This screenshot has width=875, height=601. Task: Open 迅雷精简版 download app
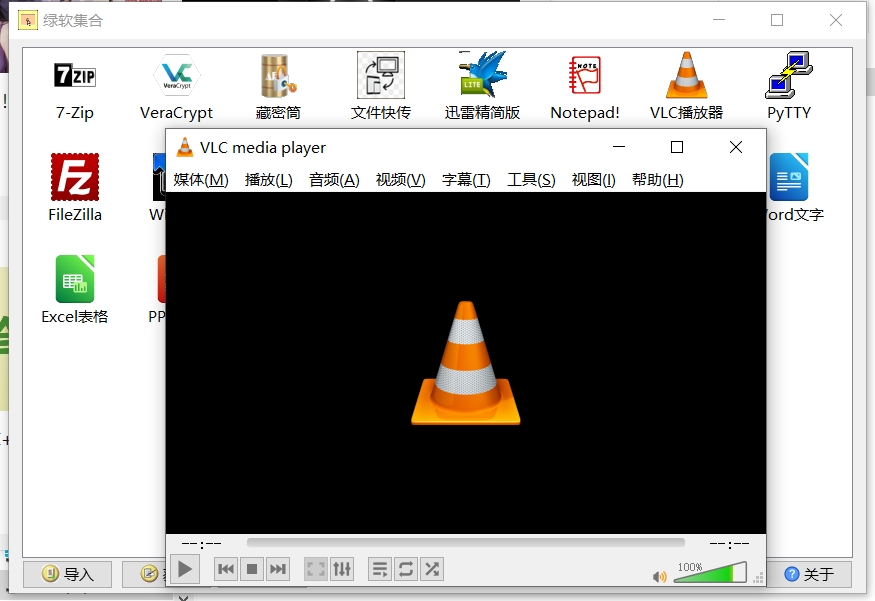[483, 75]
